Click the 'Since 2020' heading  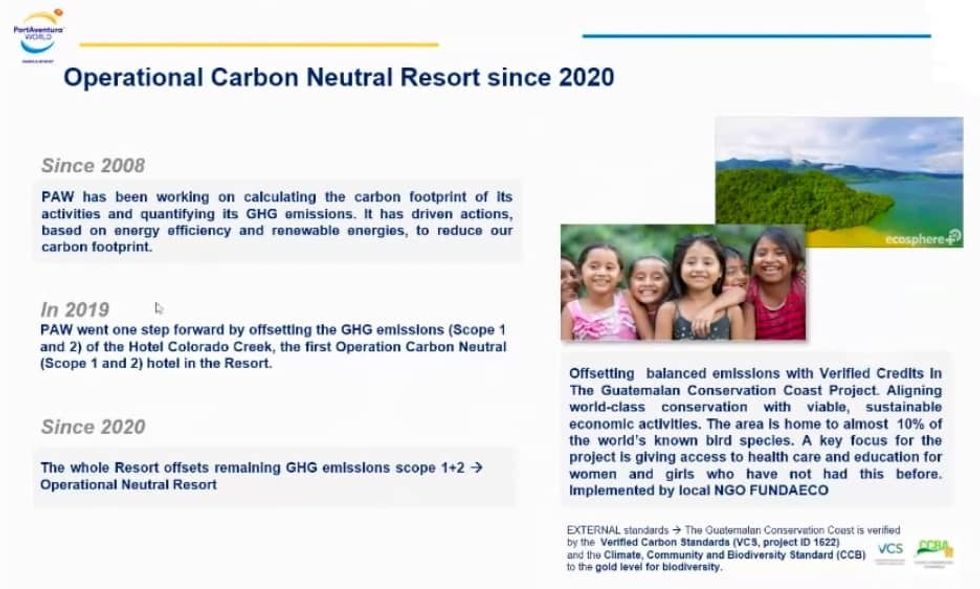[x=93, y=427]
